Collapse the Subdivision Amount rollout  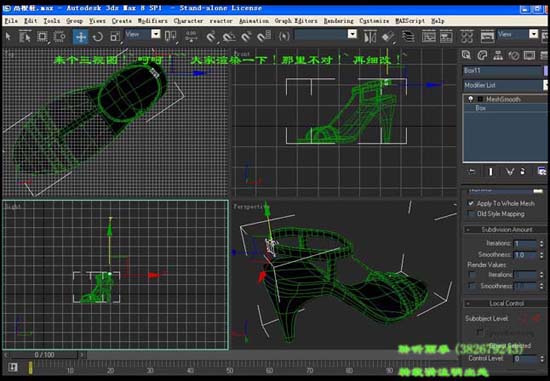(x=505, y=229)
